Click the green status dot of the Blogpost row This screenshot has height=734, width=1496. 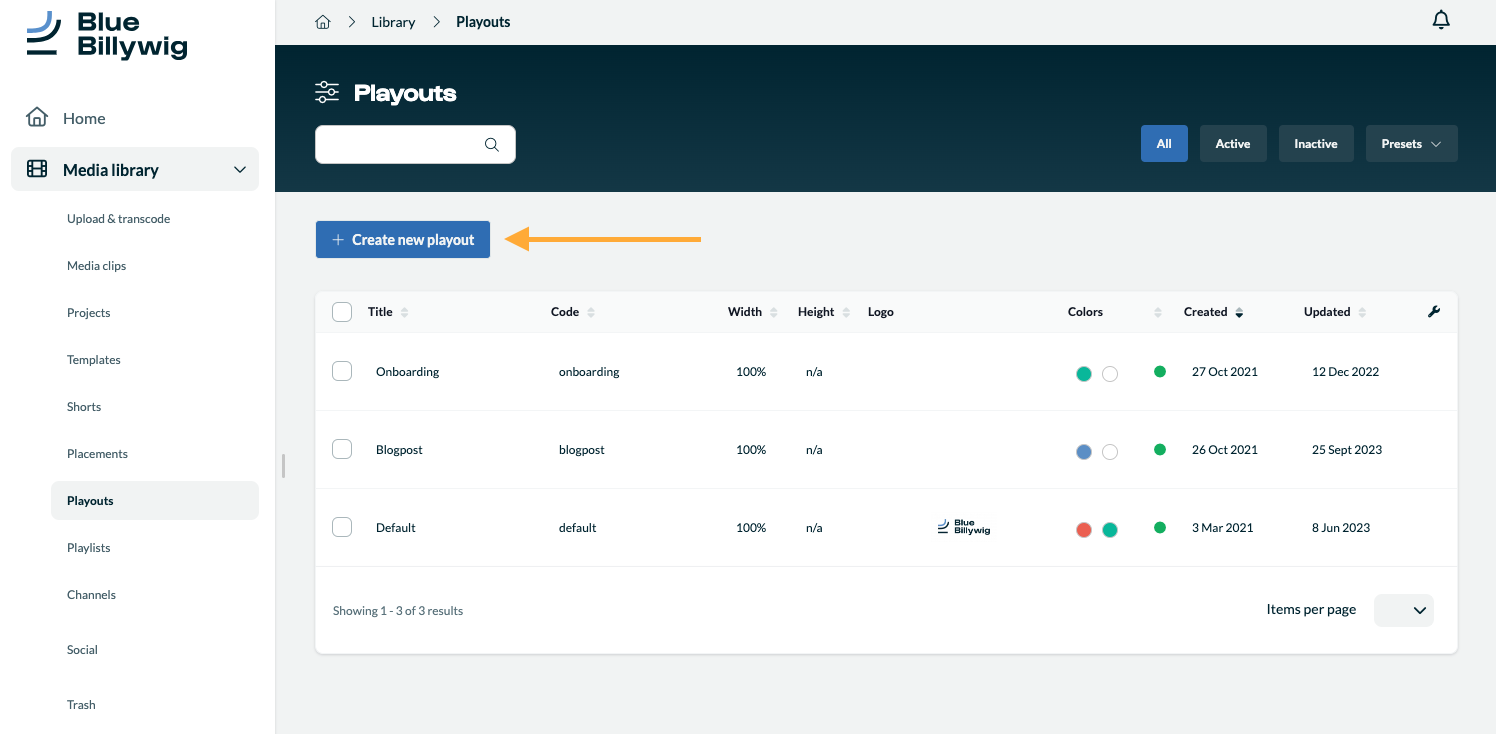coord(1160,449)
